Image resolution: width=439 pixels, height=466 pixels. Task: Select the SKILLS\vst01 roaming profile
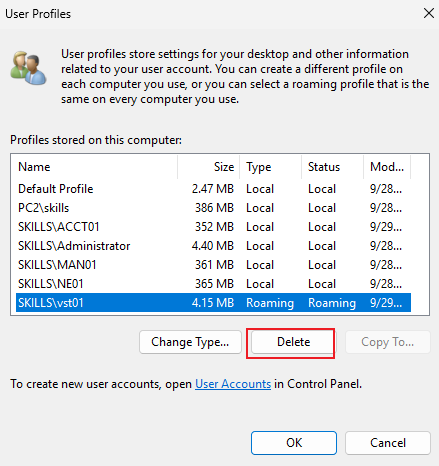(213, 303)
